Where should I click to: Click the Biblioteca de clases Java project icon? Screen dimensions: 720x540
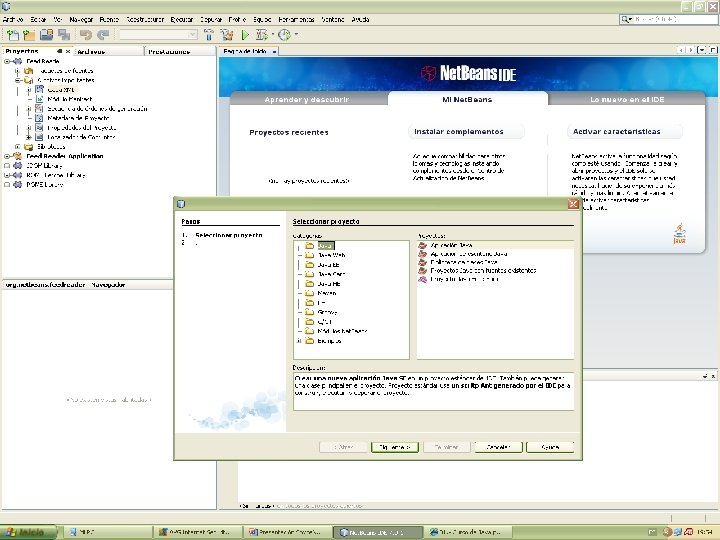click(423, 262)
